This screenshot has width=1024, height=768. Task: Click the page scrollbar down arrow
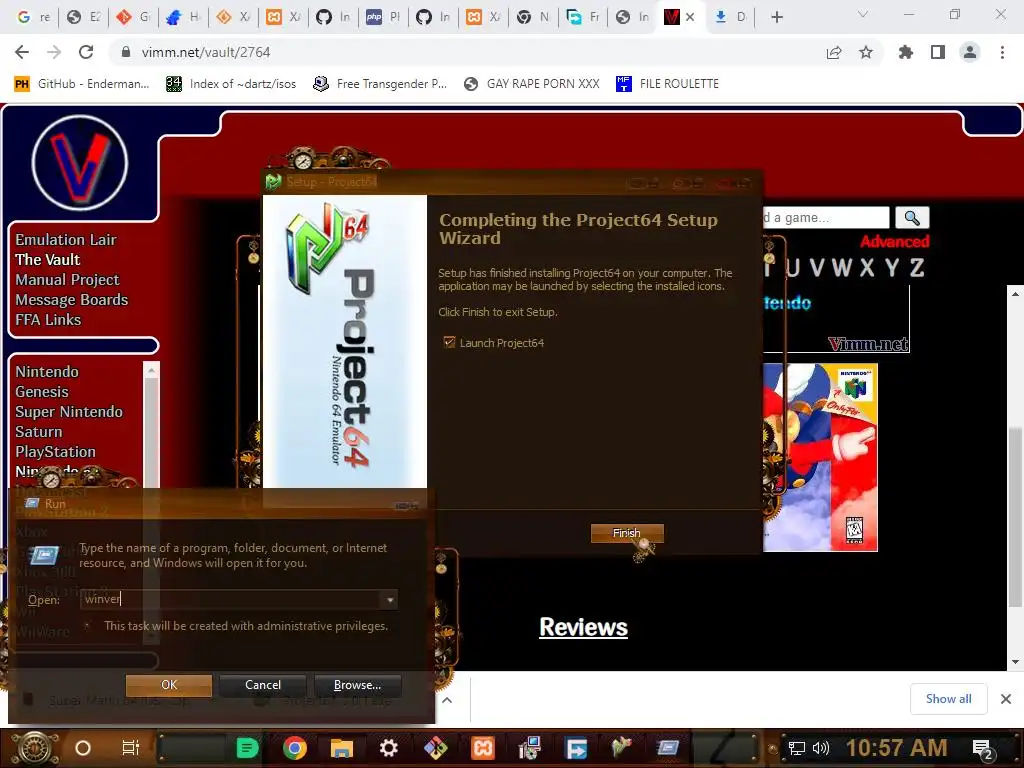pos(1015,662)
